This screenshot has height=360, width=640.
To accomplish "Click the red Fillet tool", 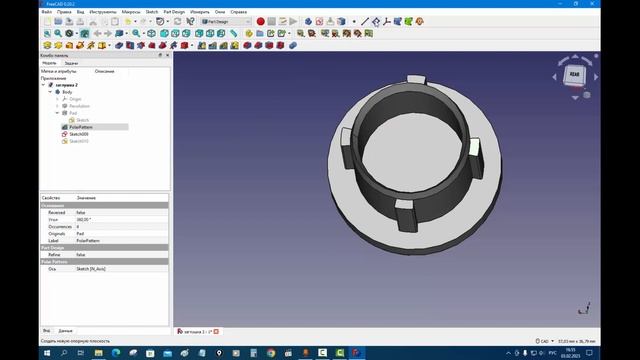I will (x=247, y=45).
